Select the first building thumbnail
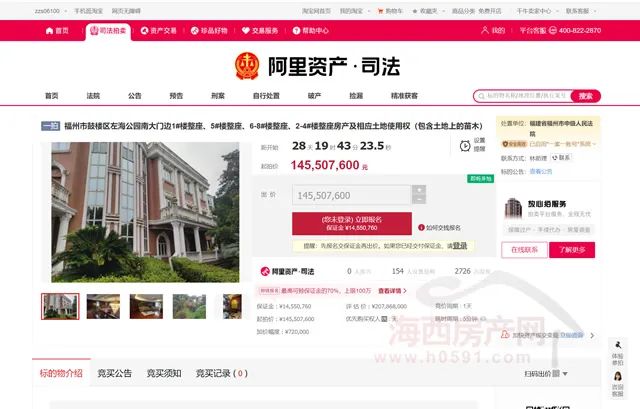Screen dimensions: 640x409 click(x=60, y=306)
